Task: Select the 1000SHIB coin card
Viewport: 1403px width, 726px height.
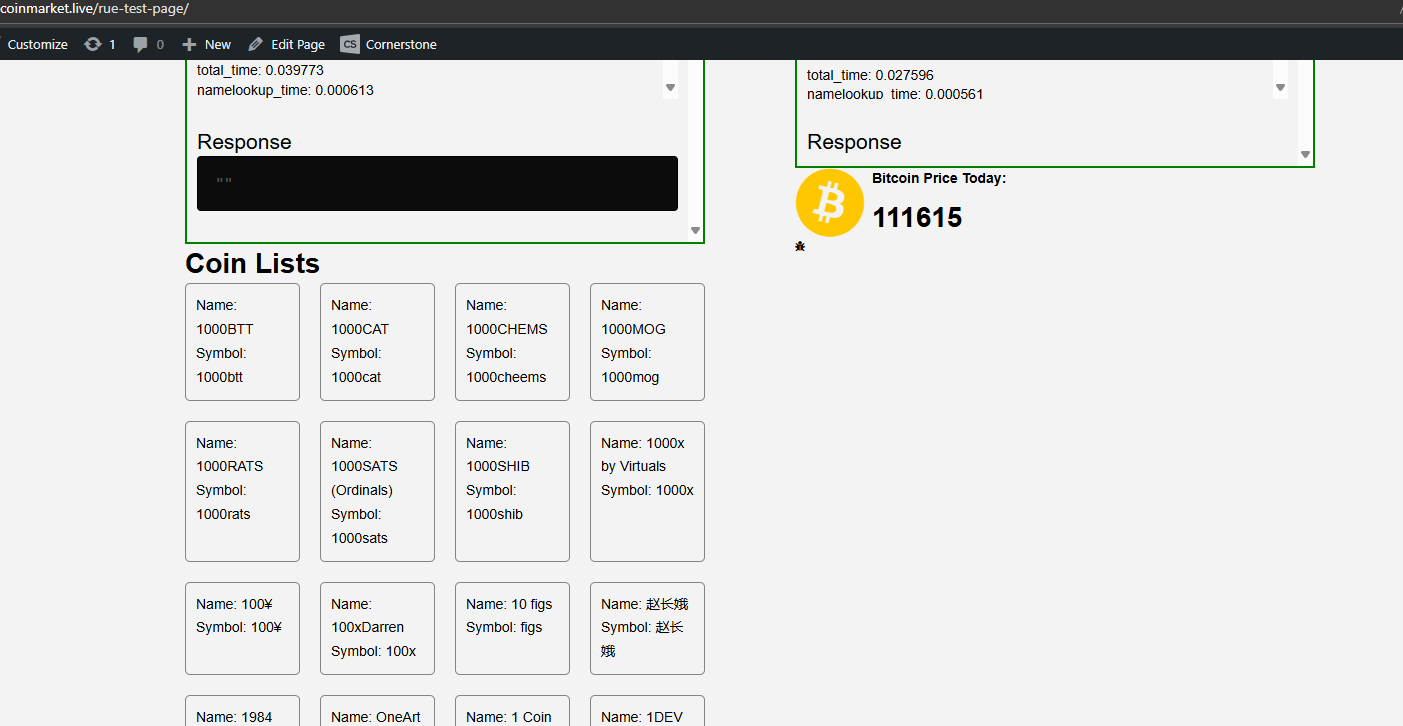Action: click(512, 491)
